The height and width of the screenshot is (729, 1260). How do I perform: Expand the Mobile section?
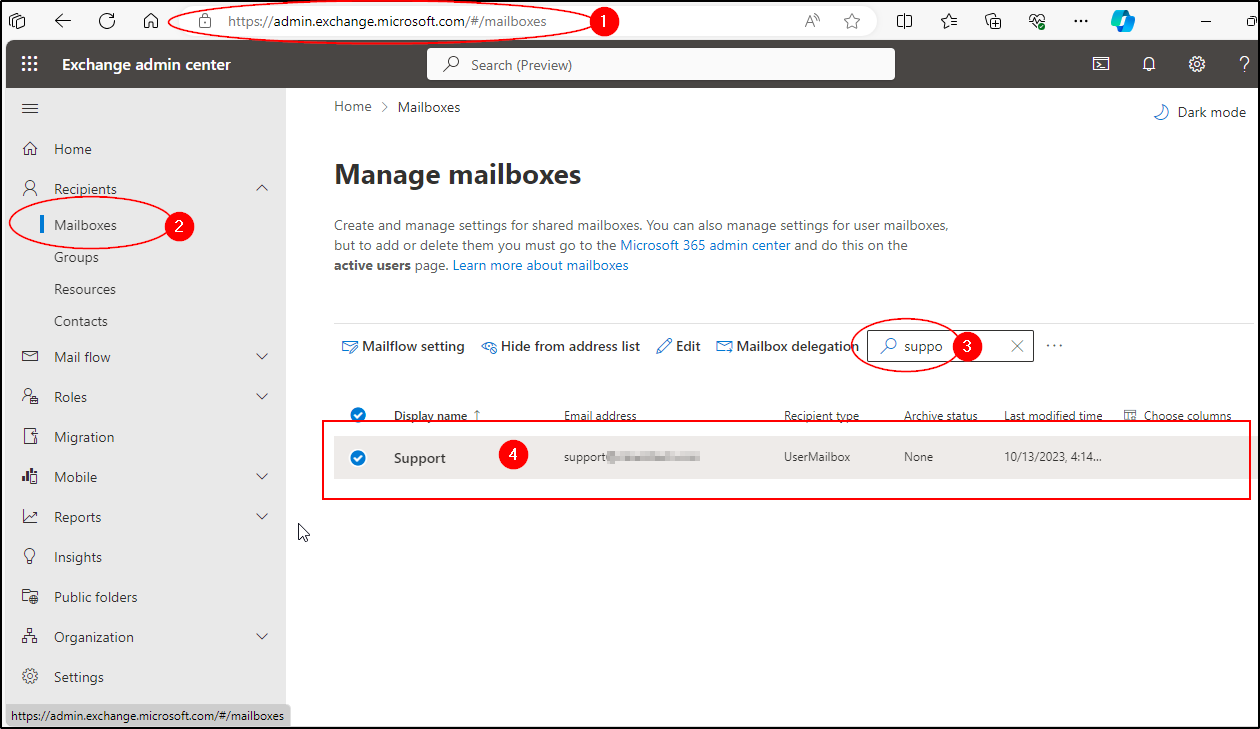pos(262,477)
